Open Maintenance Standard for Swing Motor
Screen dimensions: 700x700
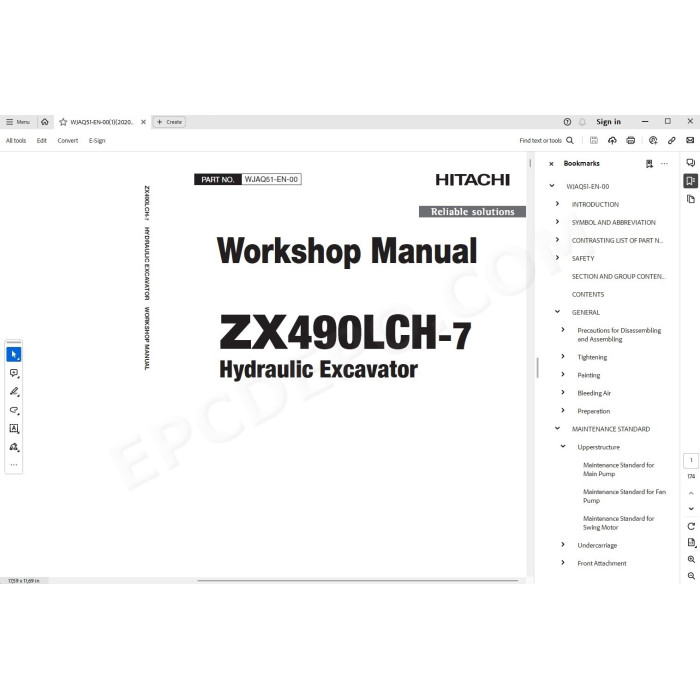(x=618, y=523)
